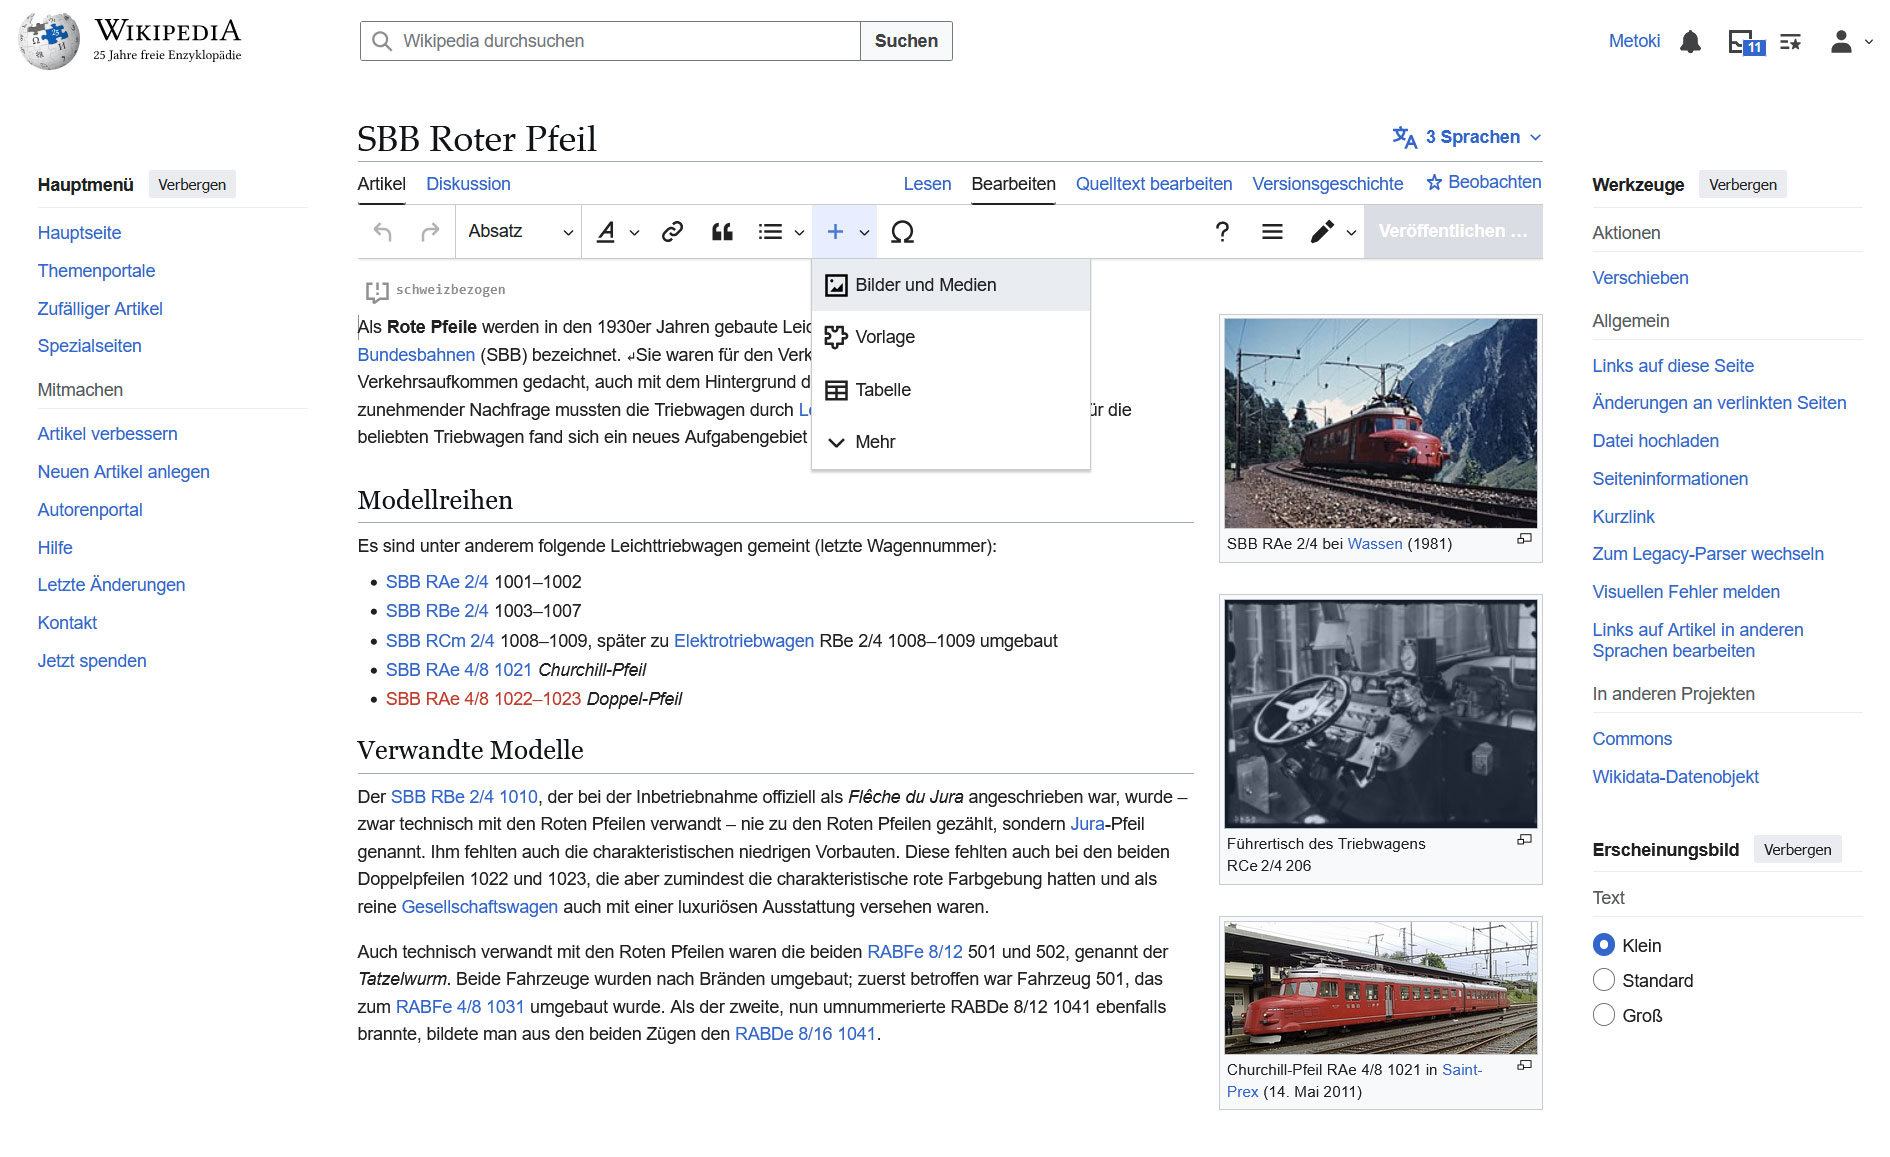Open the Metoki user page link

point(1634,41)
